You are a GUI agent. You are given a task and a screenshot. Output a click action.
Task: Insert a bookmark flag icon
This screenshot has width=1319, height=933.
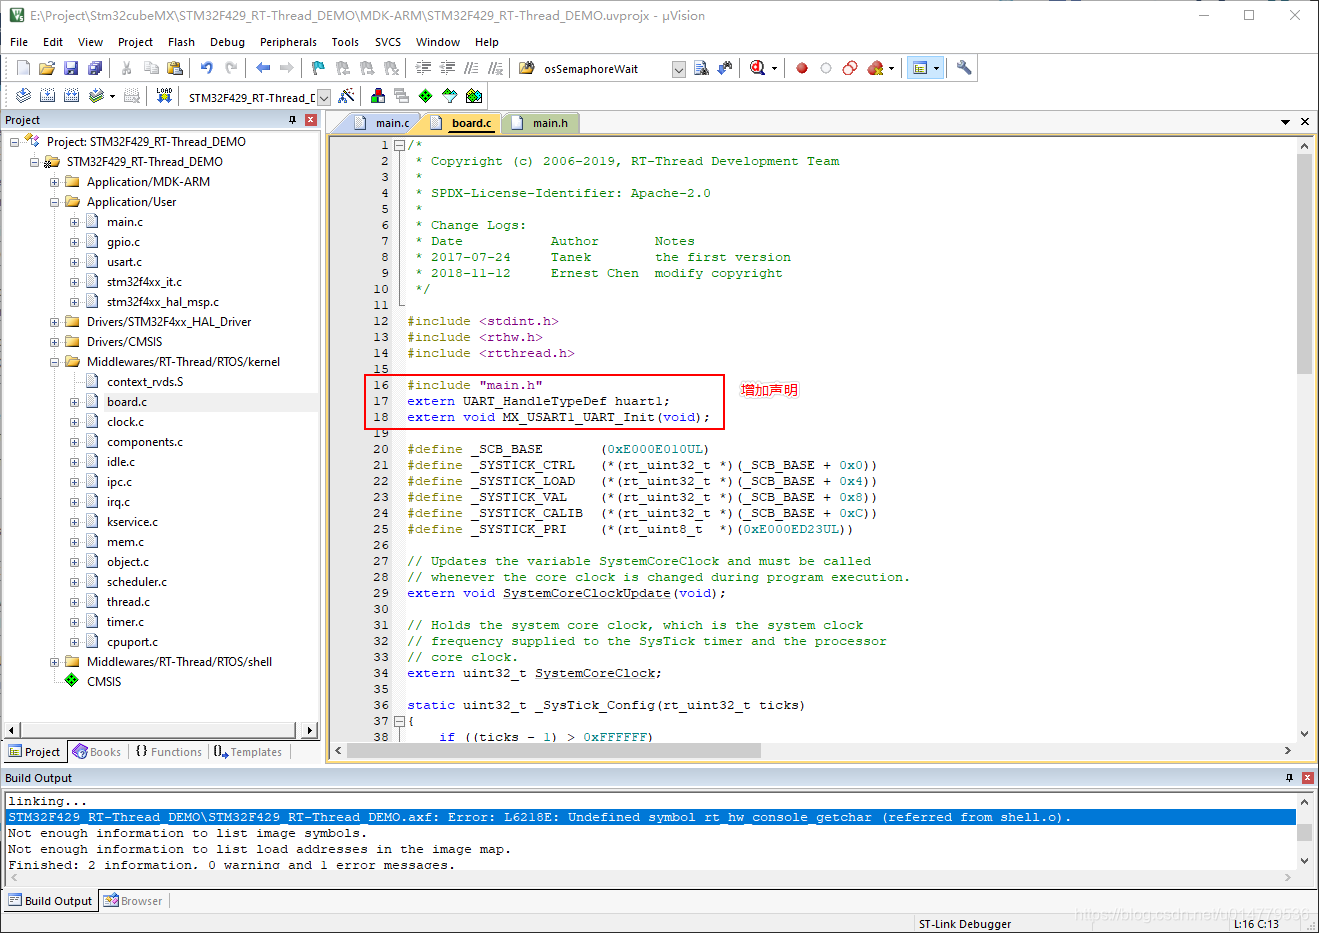coord(318,68)
